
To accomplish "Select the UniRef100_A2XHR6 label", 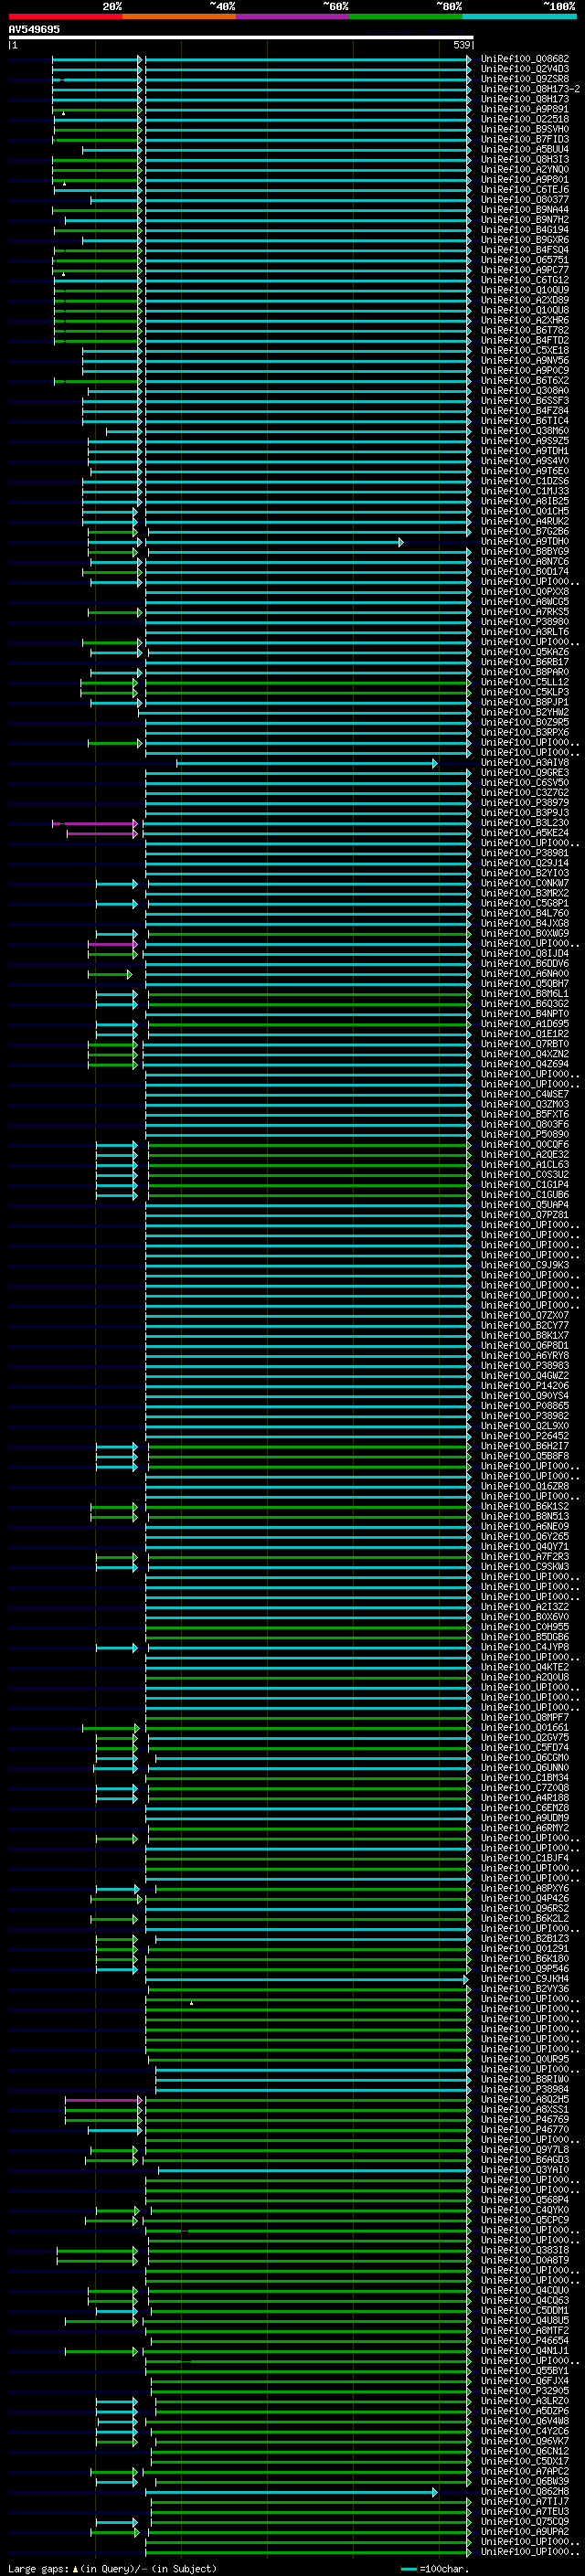I will (x=525, y=320).
